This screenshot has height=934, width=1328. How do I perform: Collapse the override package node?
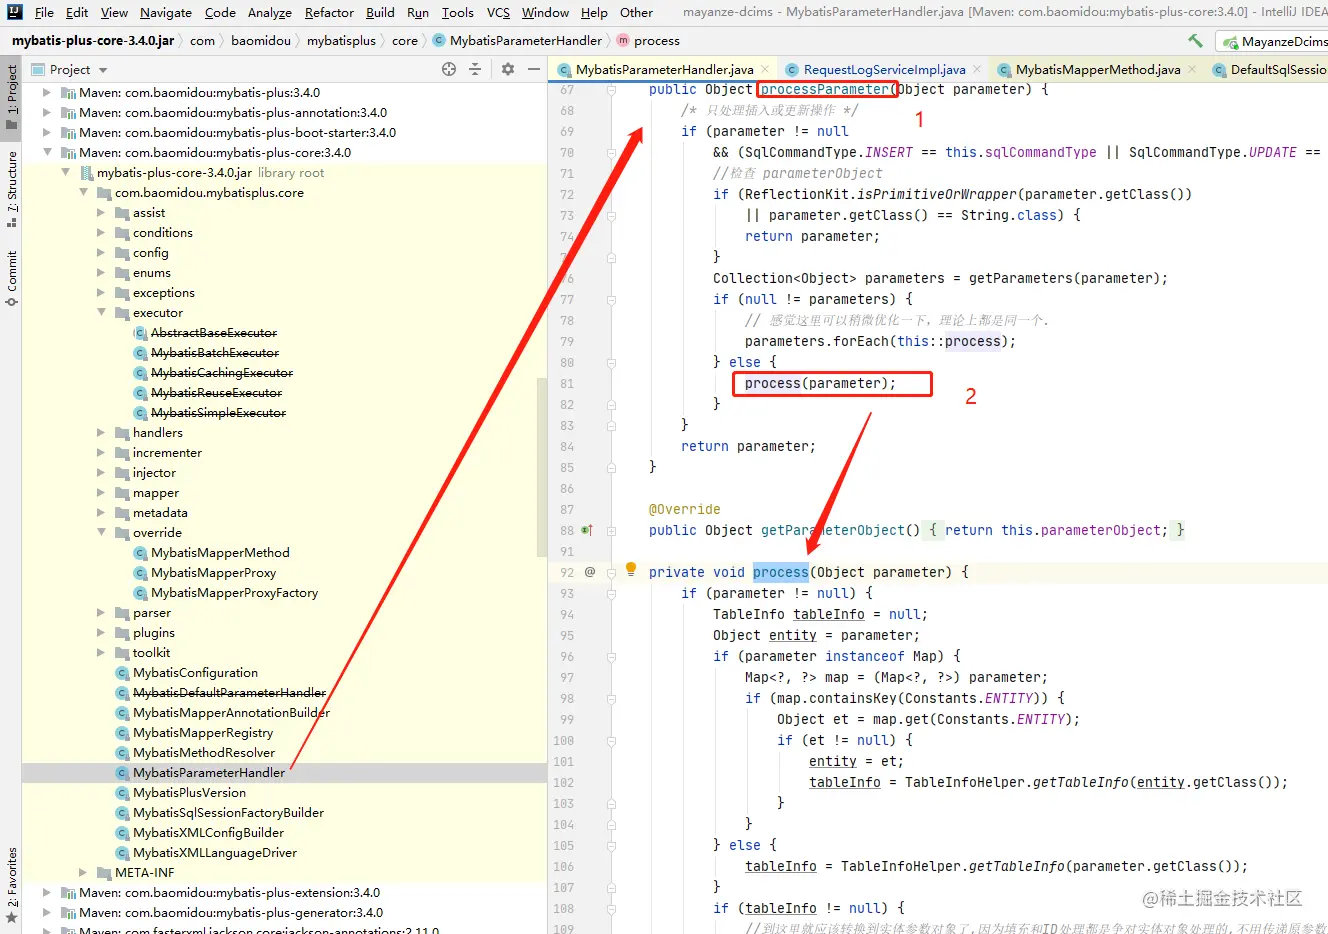point(101,533)
